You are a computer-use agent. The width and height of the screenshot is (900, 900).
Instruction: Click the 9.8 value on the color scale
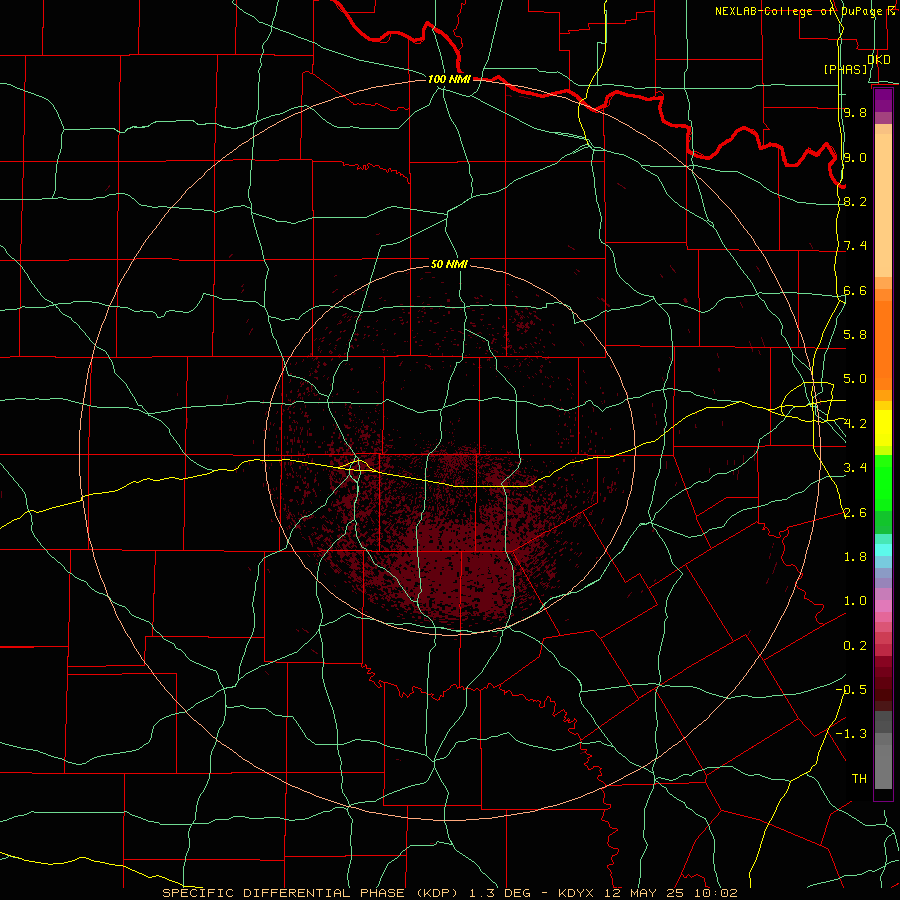[x=855, y=112]
